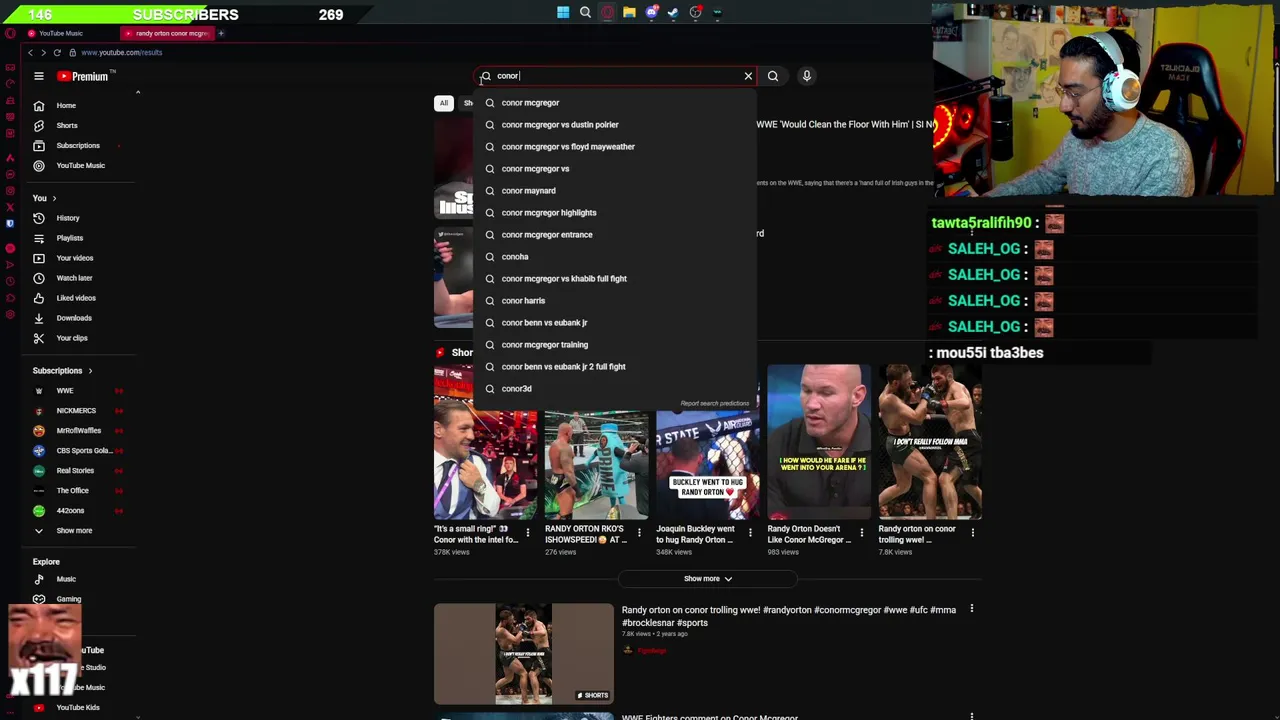Image resolution: width=1280 pixels, height=720 pixels.
Task: Open a new browser tab with plus
Action: coord(221,34)
